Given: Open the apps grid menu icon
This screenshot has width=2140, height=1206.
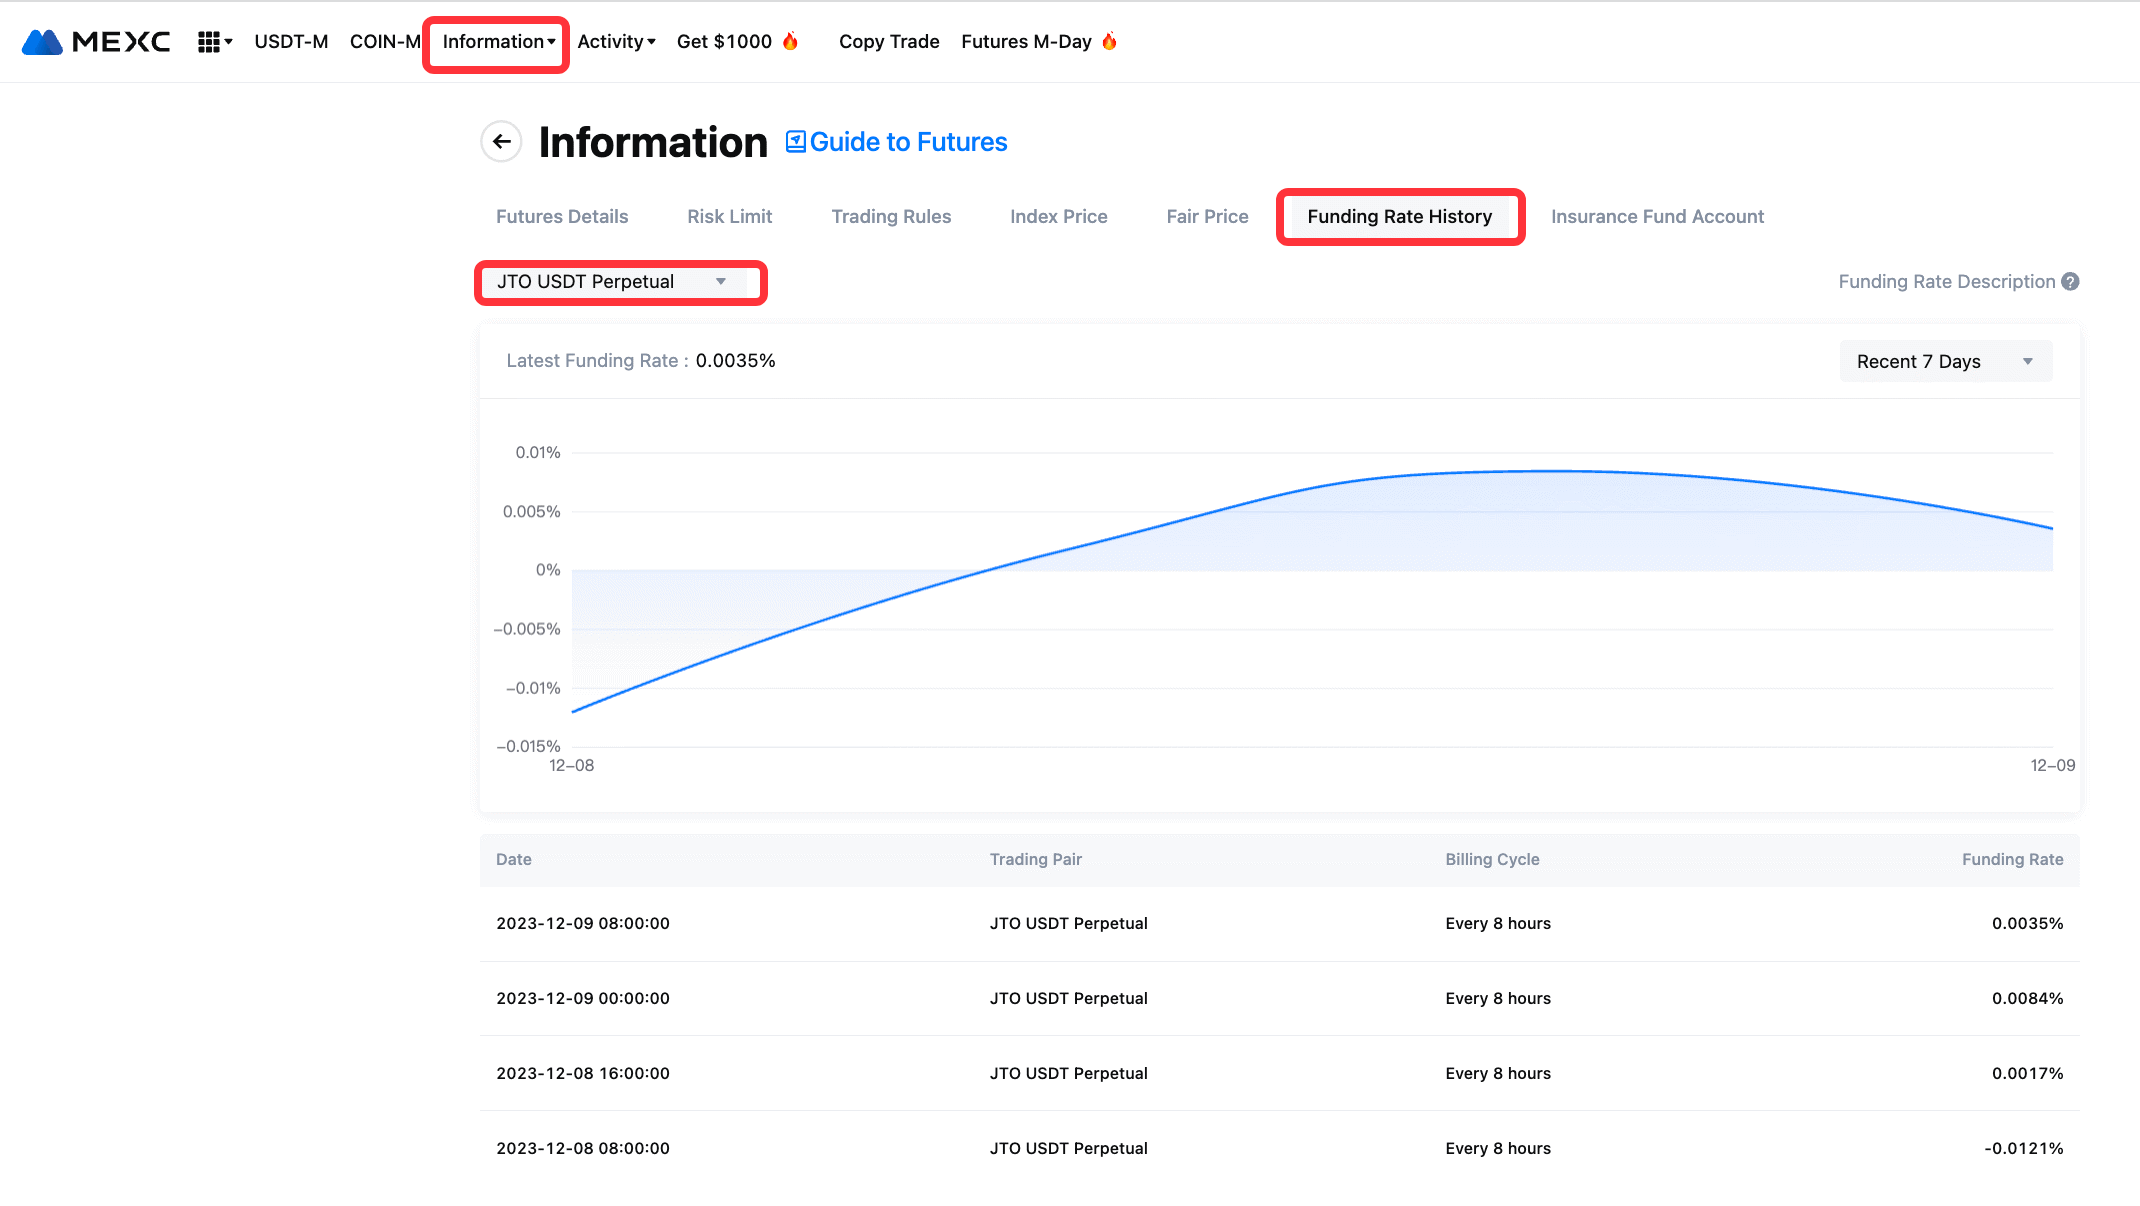Looking at the screenshot, I should click(208, 42).
